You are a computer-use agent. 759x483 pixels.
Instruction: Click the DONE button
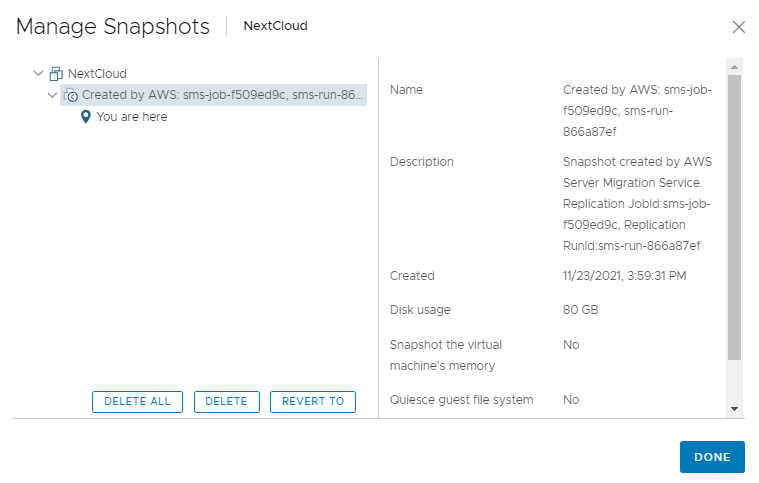click(x=712, y=457)
